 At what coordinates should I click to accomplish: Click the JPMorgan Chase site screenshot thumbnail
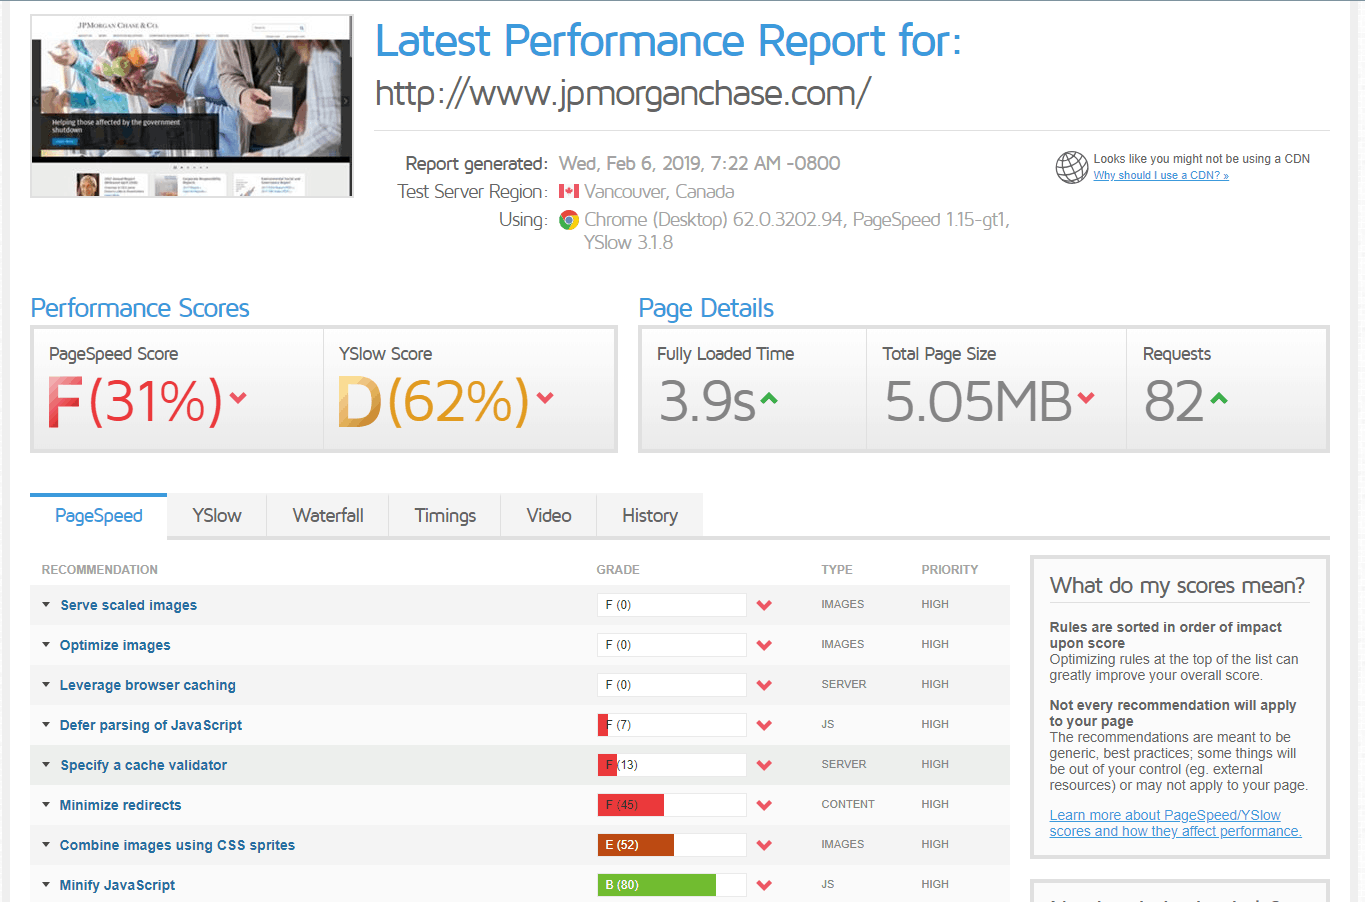click(192, 106)
